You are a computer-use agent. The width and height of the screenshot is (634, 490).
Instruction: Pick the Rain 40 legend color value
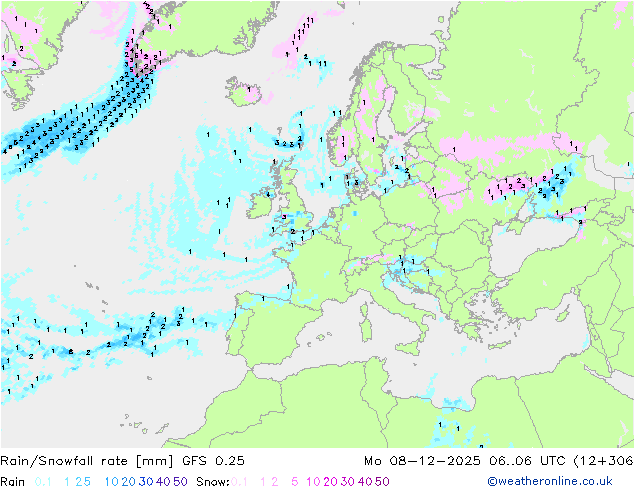pos(163,482)
